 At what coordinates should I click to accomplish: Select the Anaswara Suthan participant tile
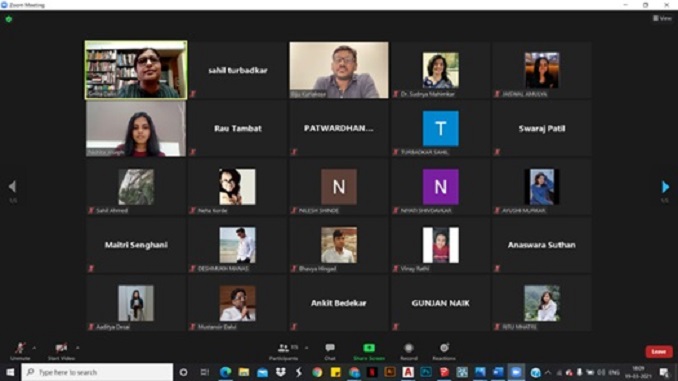[542, 245]
